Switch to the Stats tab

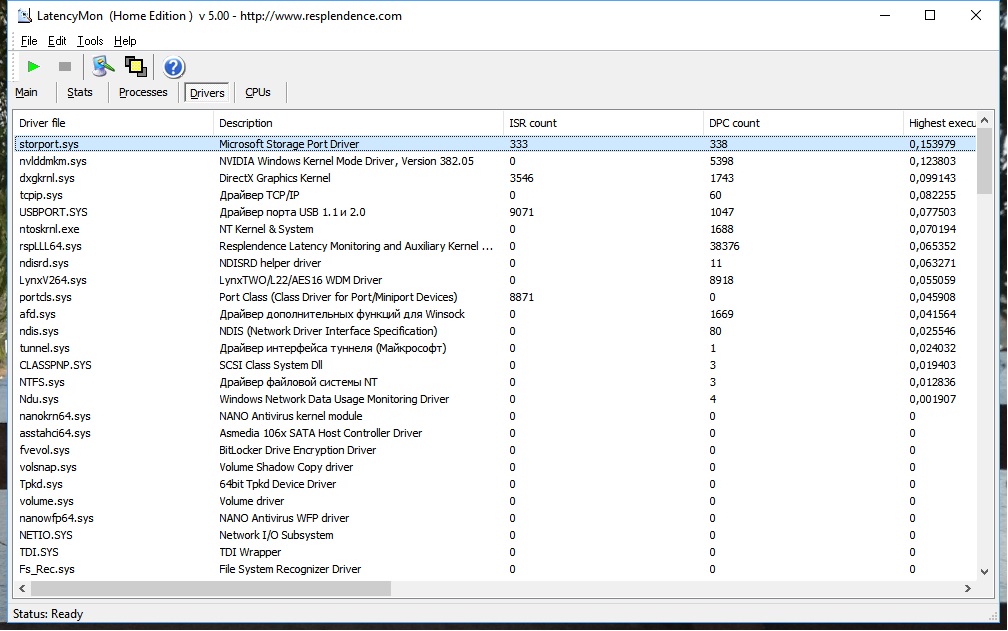pos(80,93)
